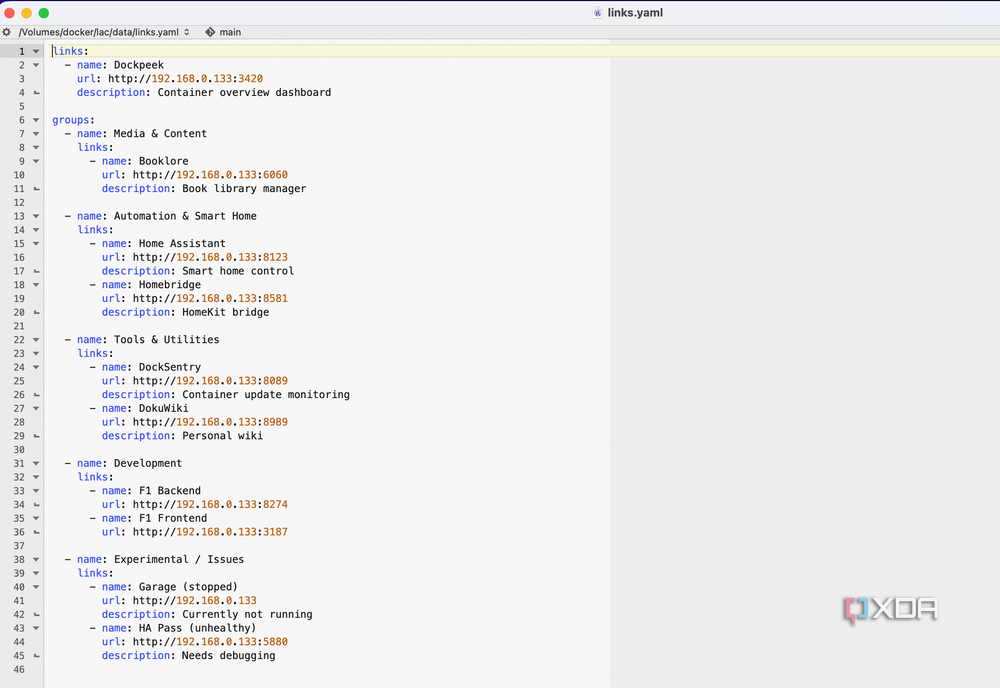Click 'Currently not running' description text

247,615
